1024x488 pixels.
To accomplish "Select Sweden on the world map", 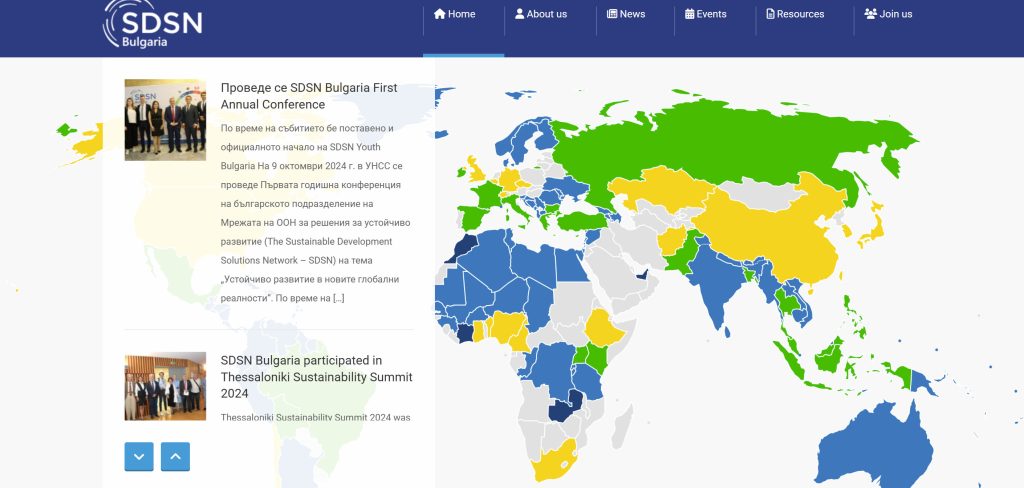I will pyautogui.click(x=520, y=144).
